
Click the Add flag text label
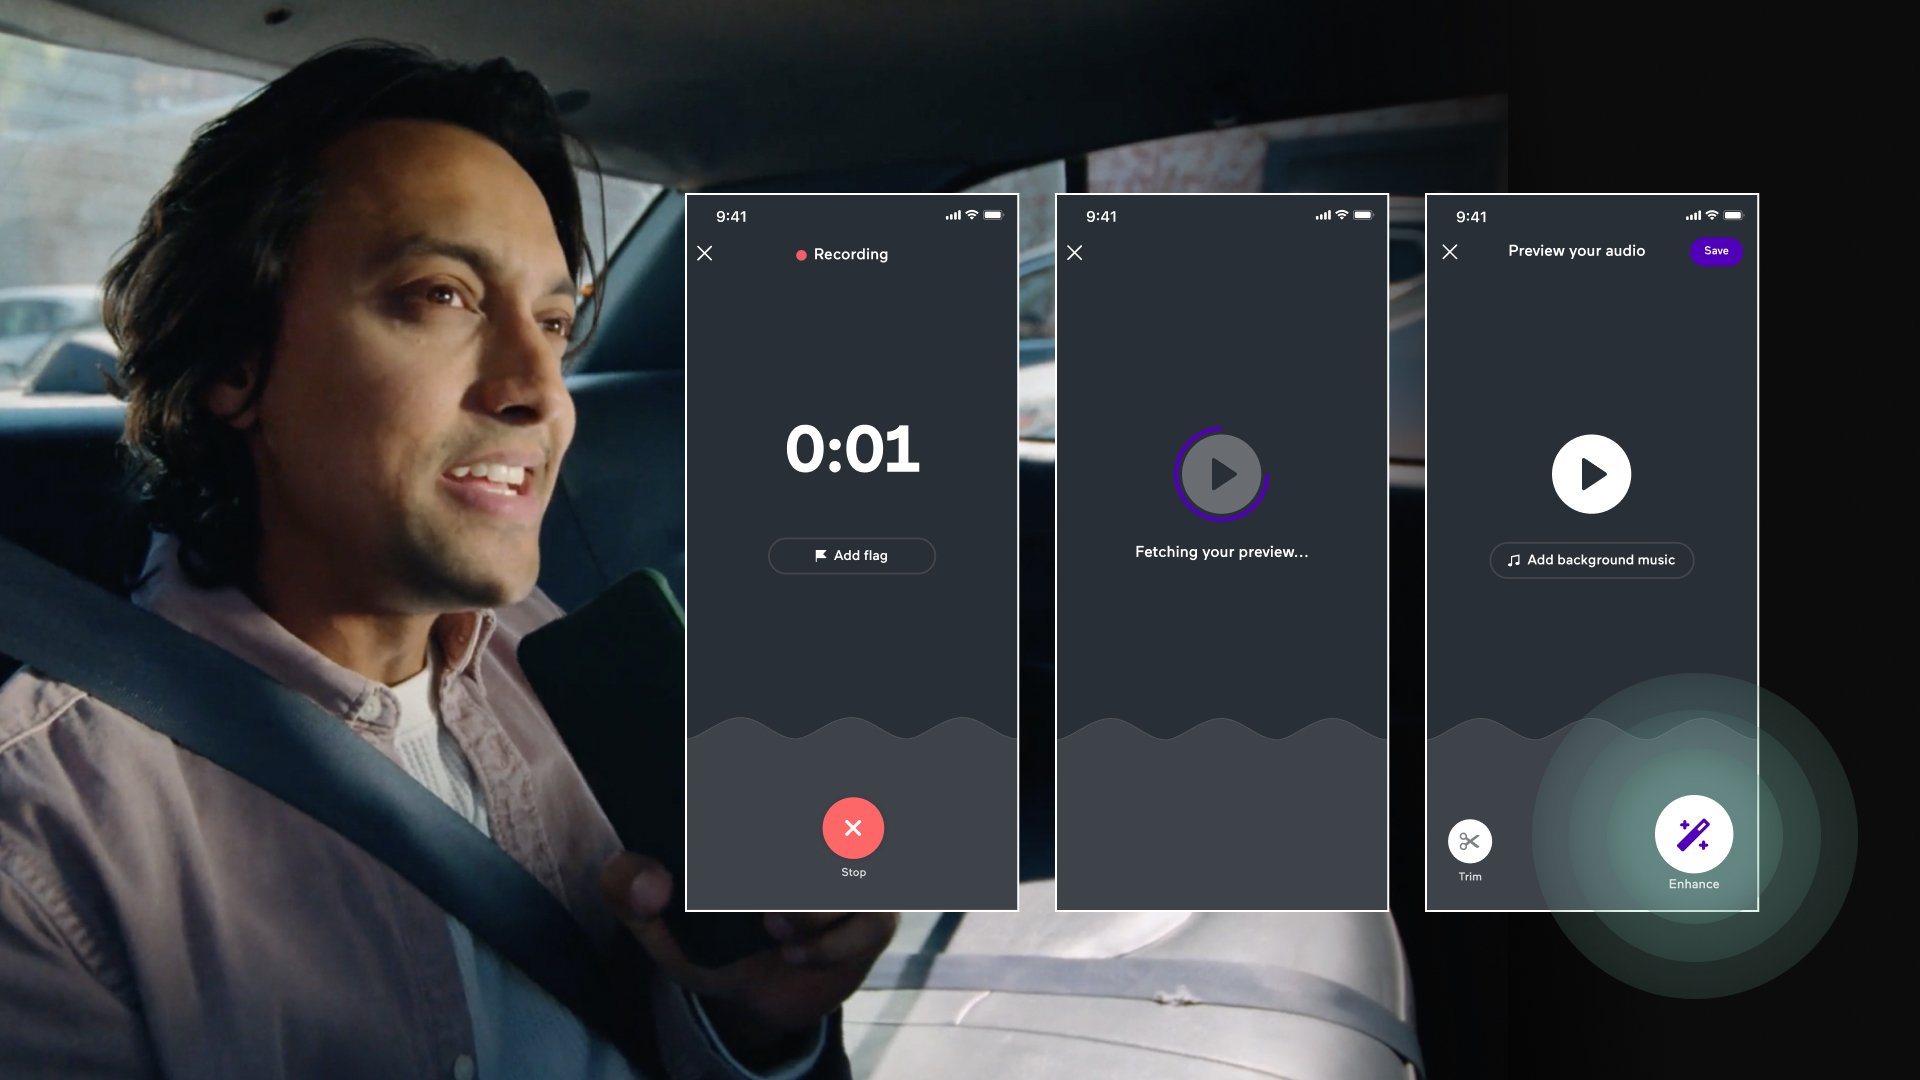click(860, 555)
